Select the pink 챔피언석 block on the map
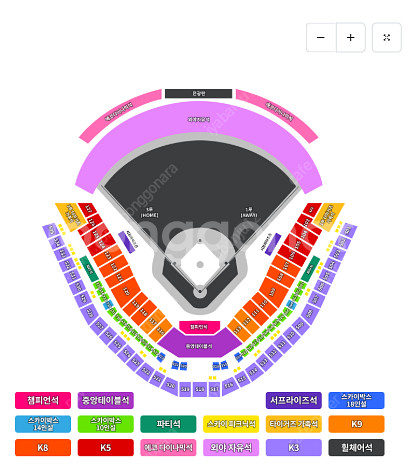Image resolution: width=417 pixels, height=472 pixels. (199, 327)
